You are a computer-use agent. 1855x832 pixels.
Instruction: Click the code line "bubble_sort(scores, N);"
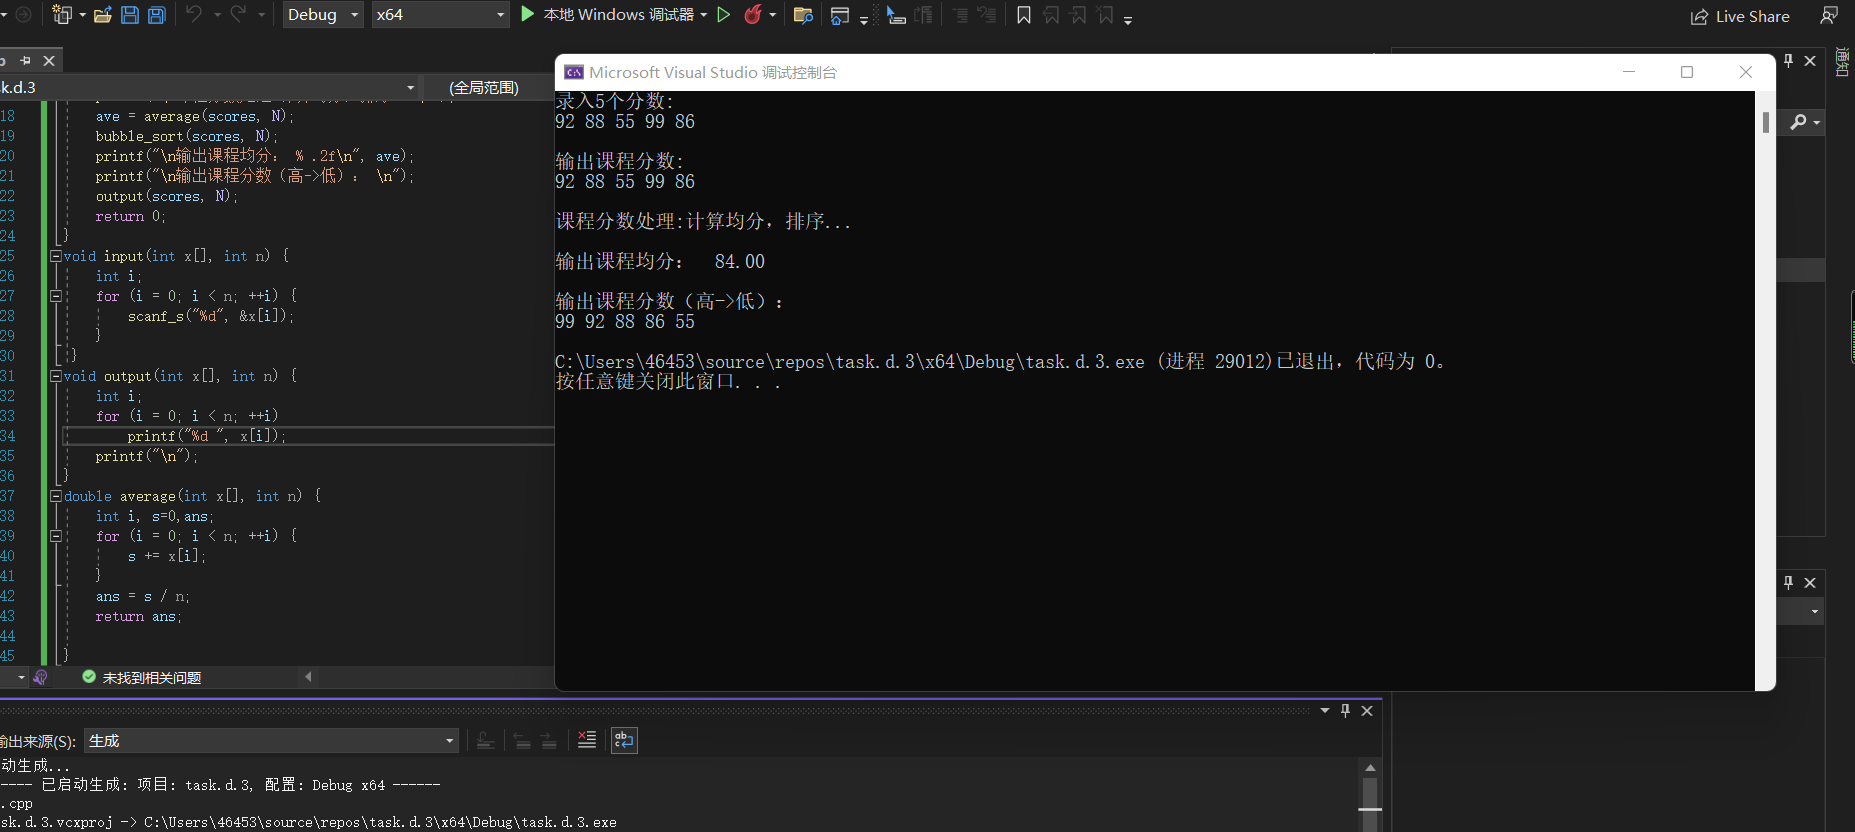[x=187, y=136]
